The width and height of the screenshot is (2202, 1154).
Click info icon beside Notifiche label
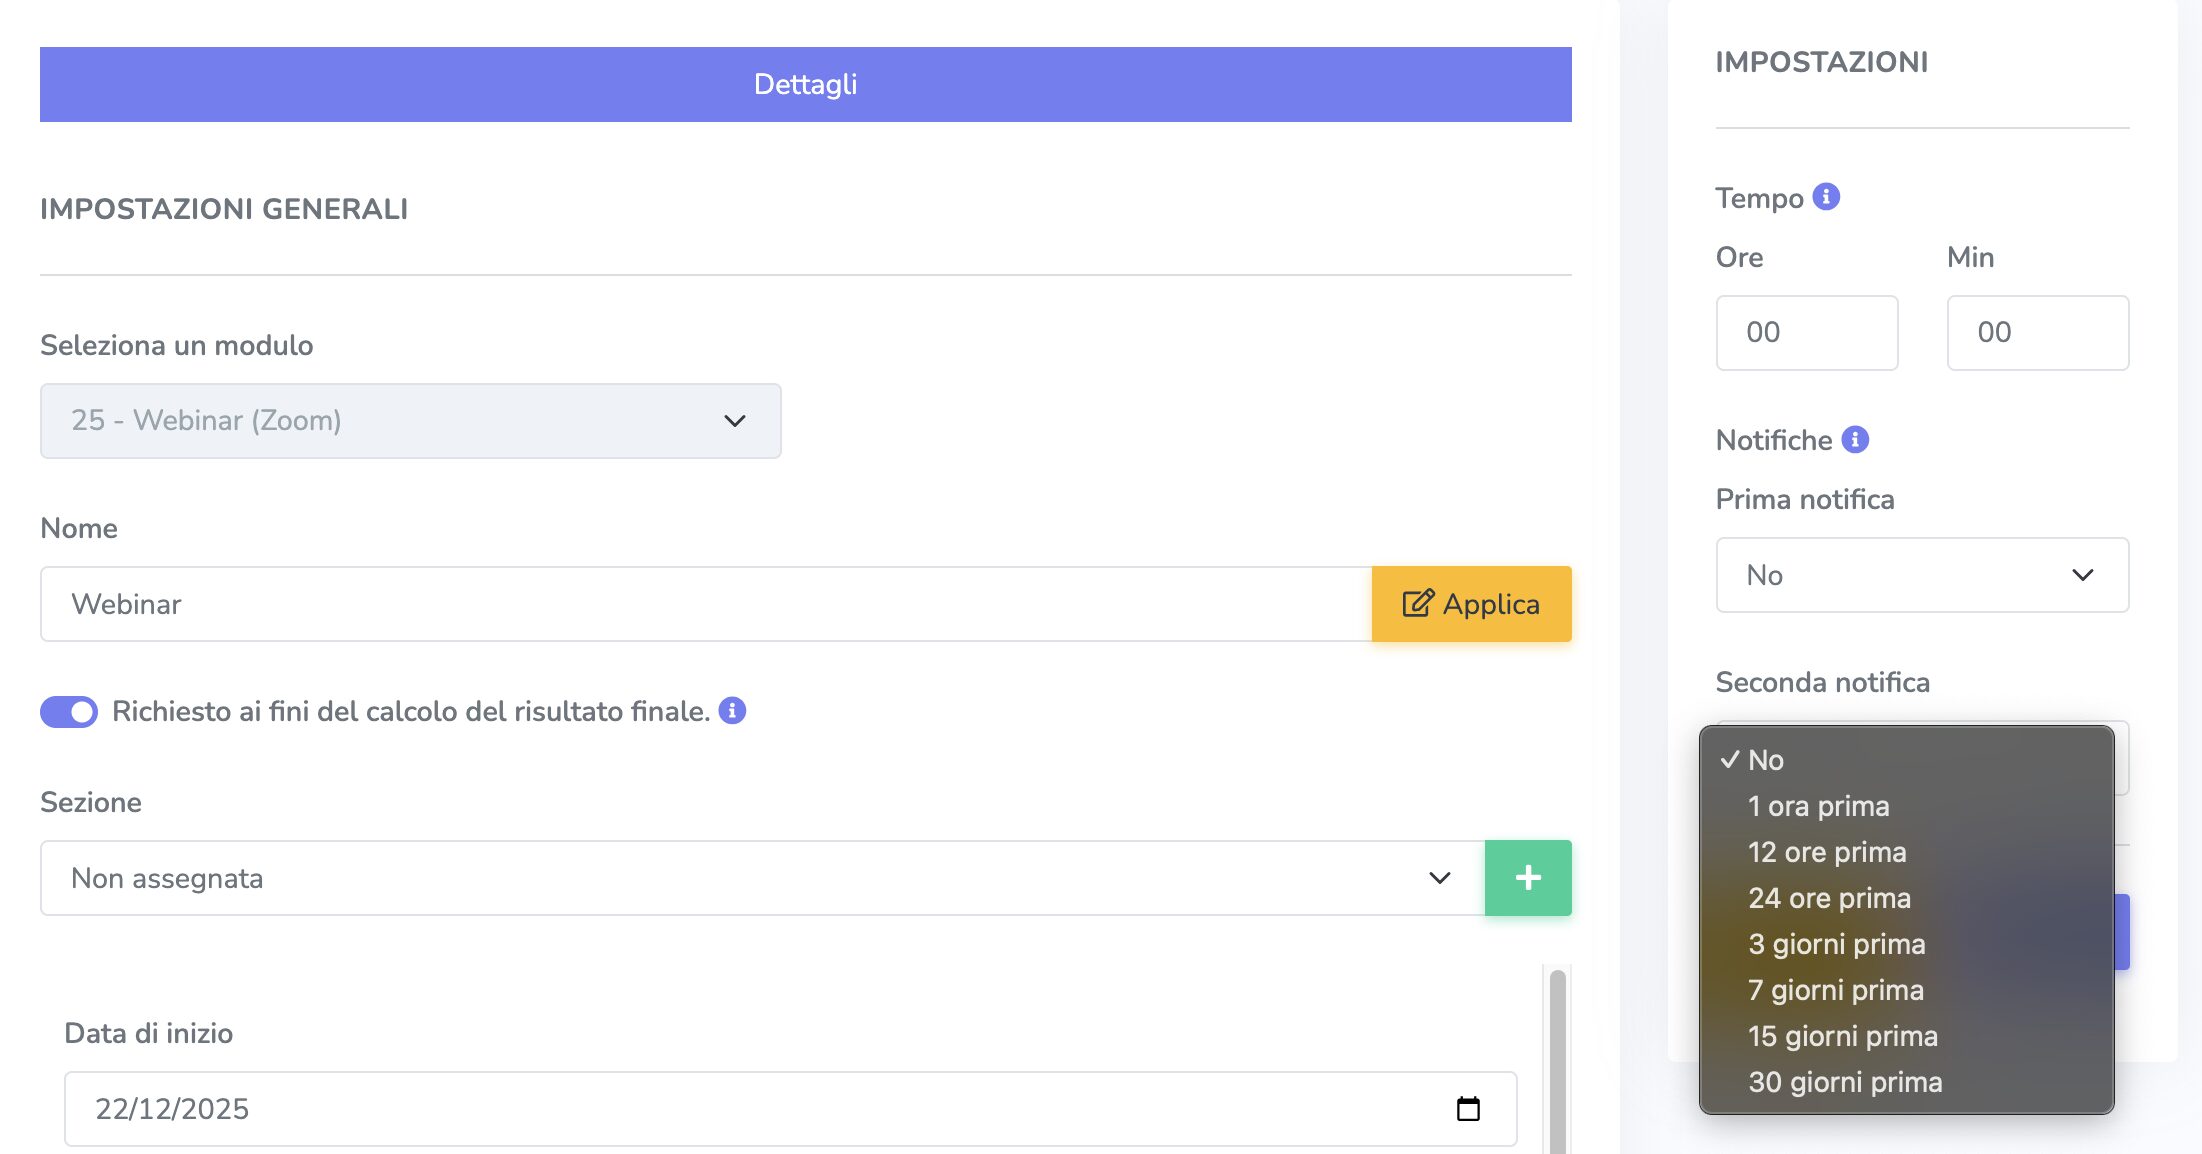(1855, 440)
